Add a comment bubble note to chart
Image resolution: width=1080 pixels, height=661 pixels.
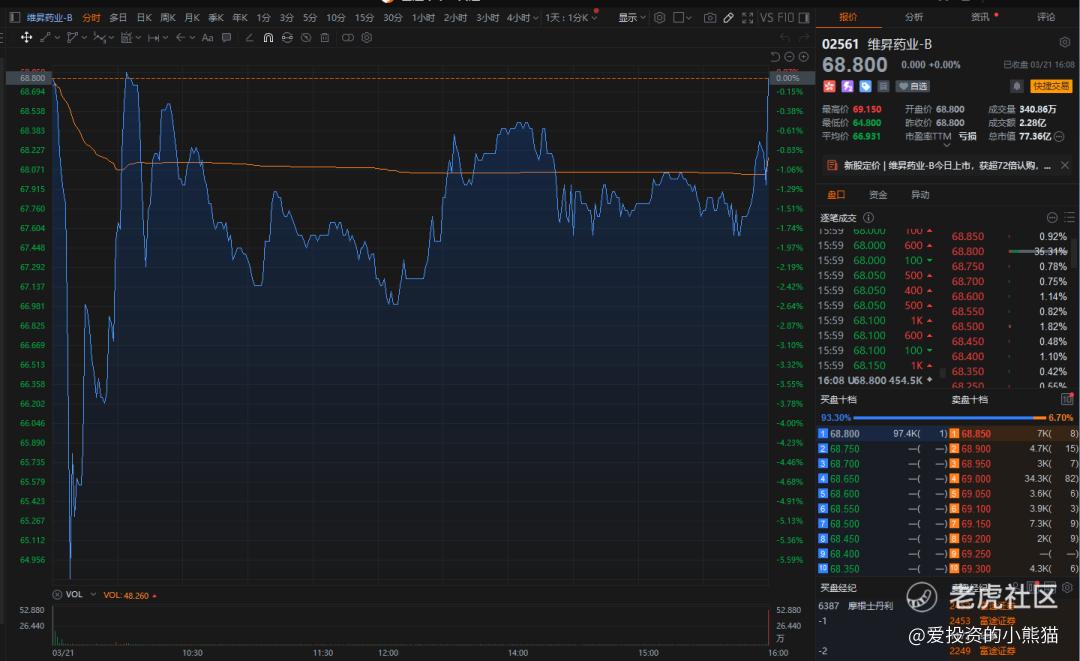(227, 38)
